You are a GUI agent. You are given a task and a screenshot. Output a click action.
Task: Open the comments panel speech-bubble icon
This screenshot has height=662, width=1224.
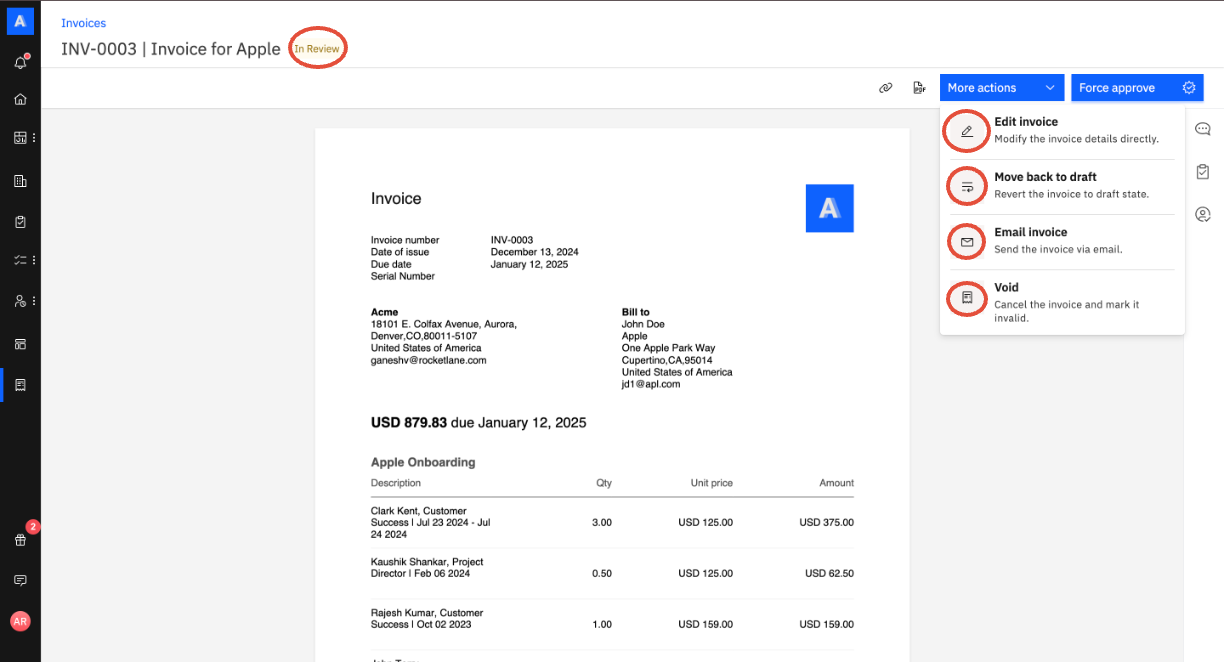click(x=1203, y=129)
